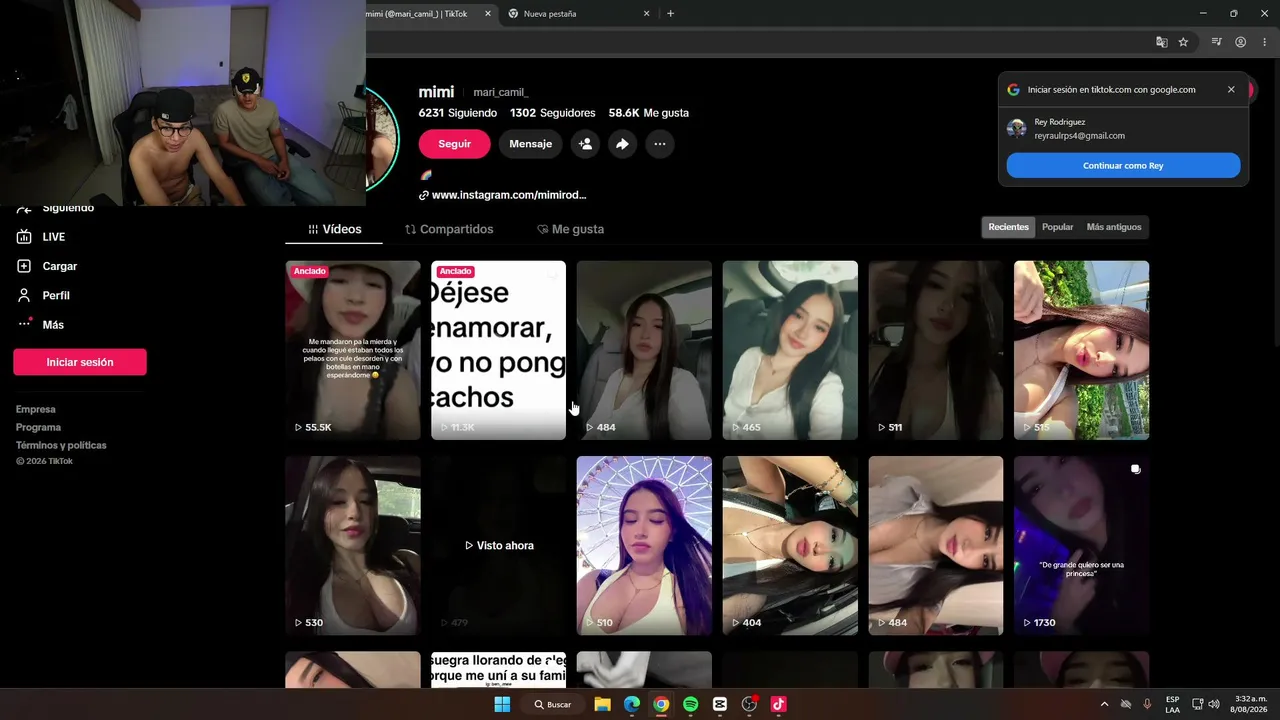This screenshot has width=1280, height=720.
Task: Click Iniciar sesión in the sidebar
Action: [80, 362]
